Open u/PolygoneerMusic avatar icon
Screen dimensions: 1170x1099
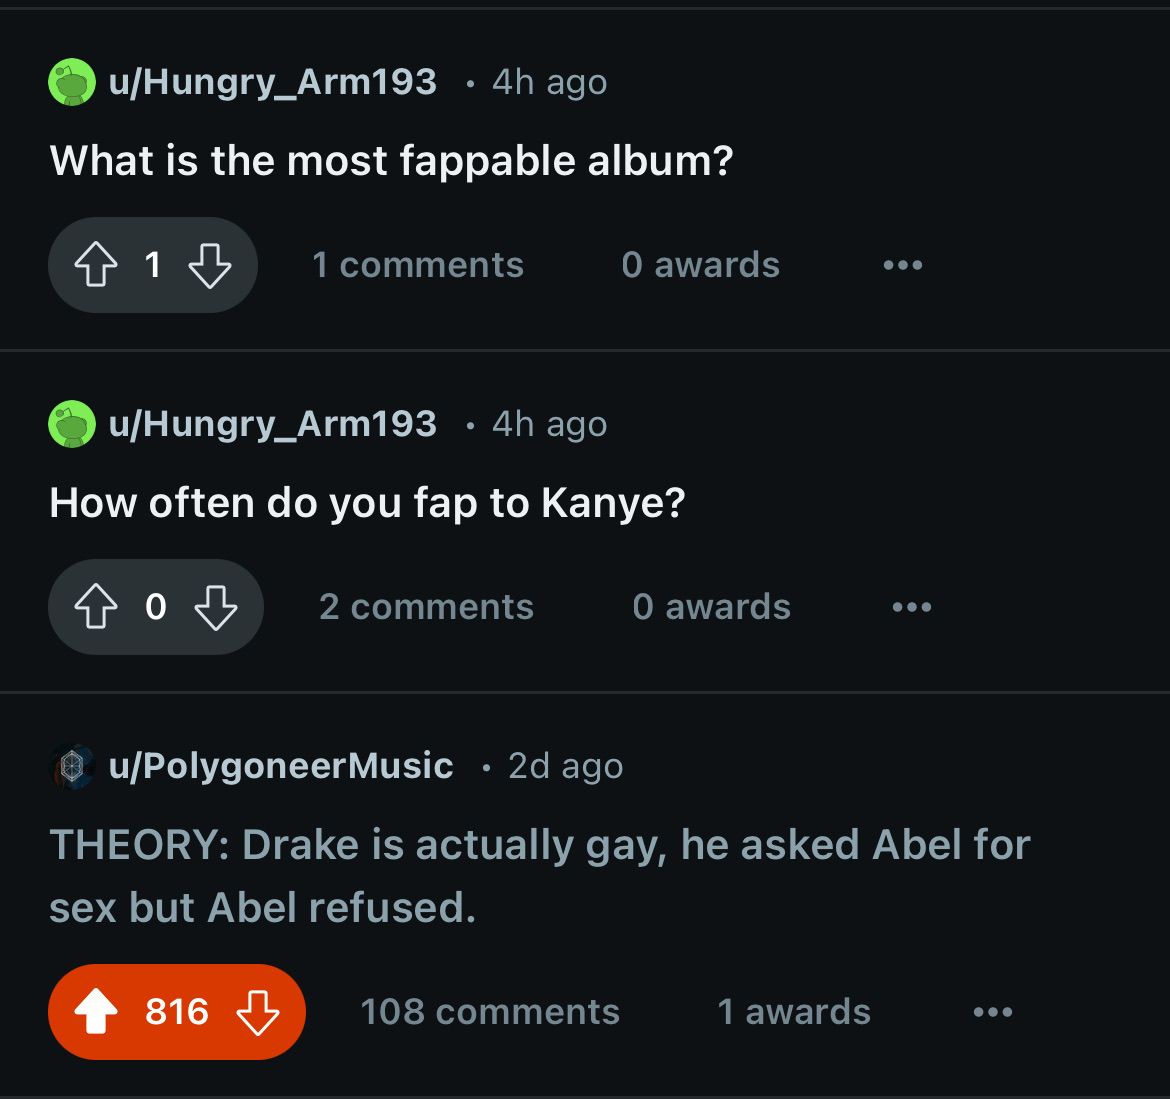72,767
